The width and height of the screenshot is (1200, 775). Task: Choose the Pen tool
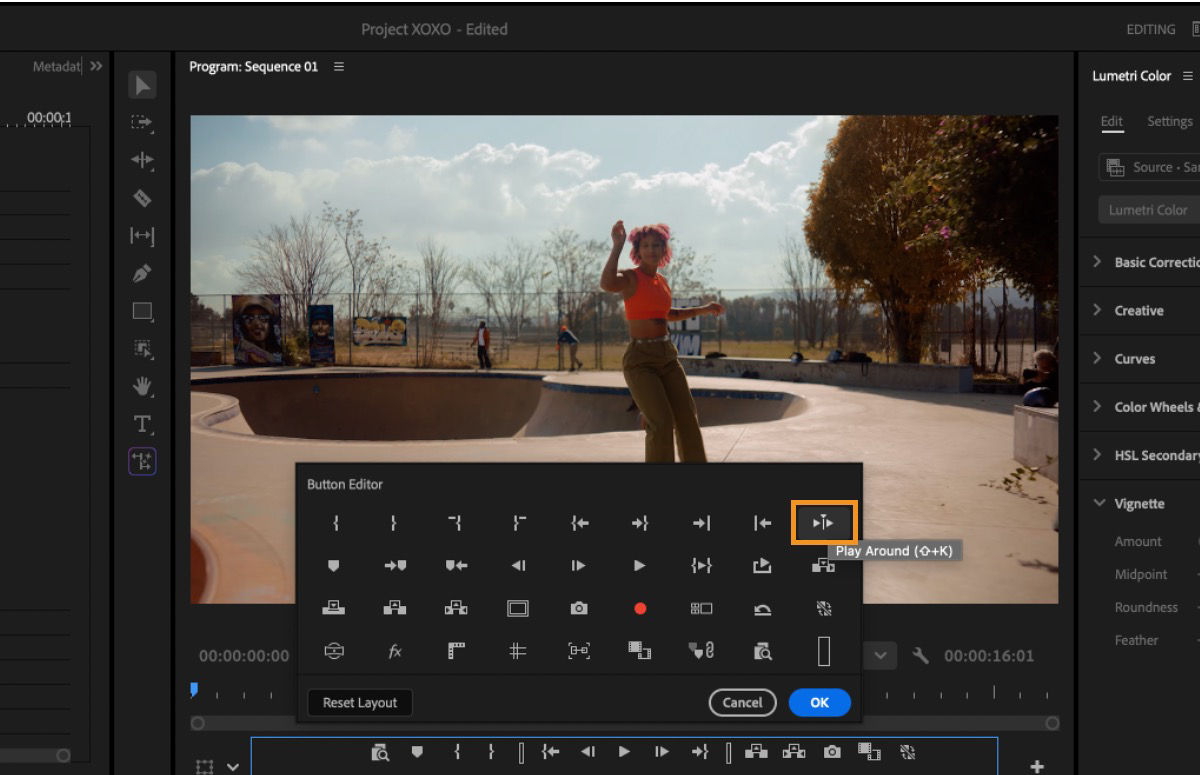[142, 273]
